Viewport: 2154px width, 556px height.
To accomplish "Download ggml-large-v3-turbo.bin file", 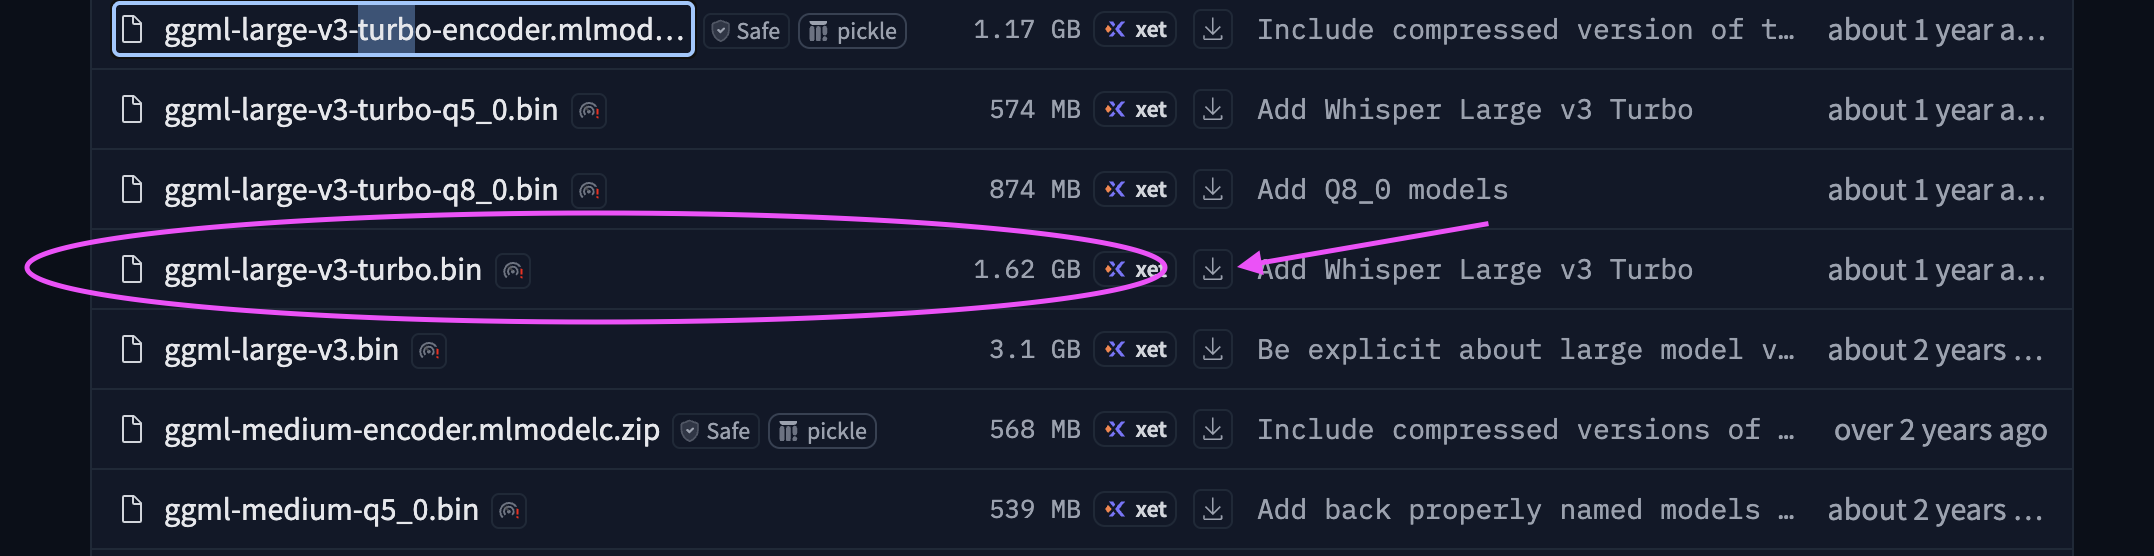I will (1212, 270).
